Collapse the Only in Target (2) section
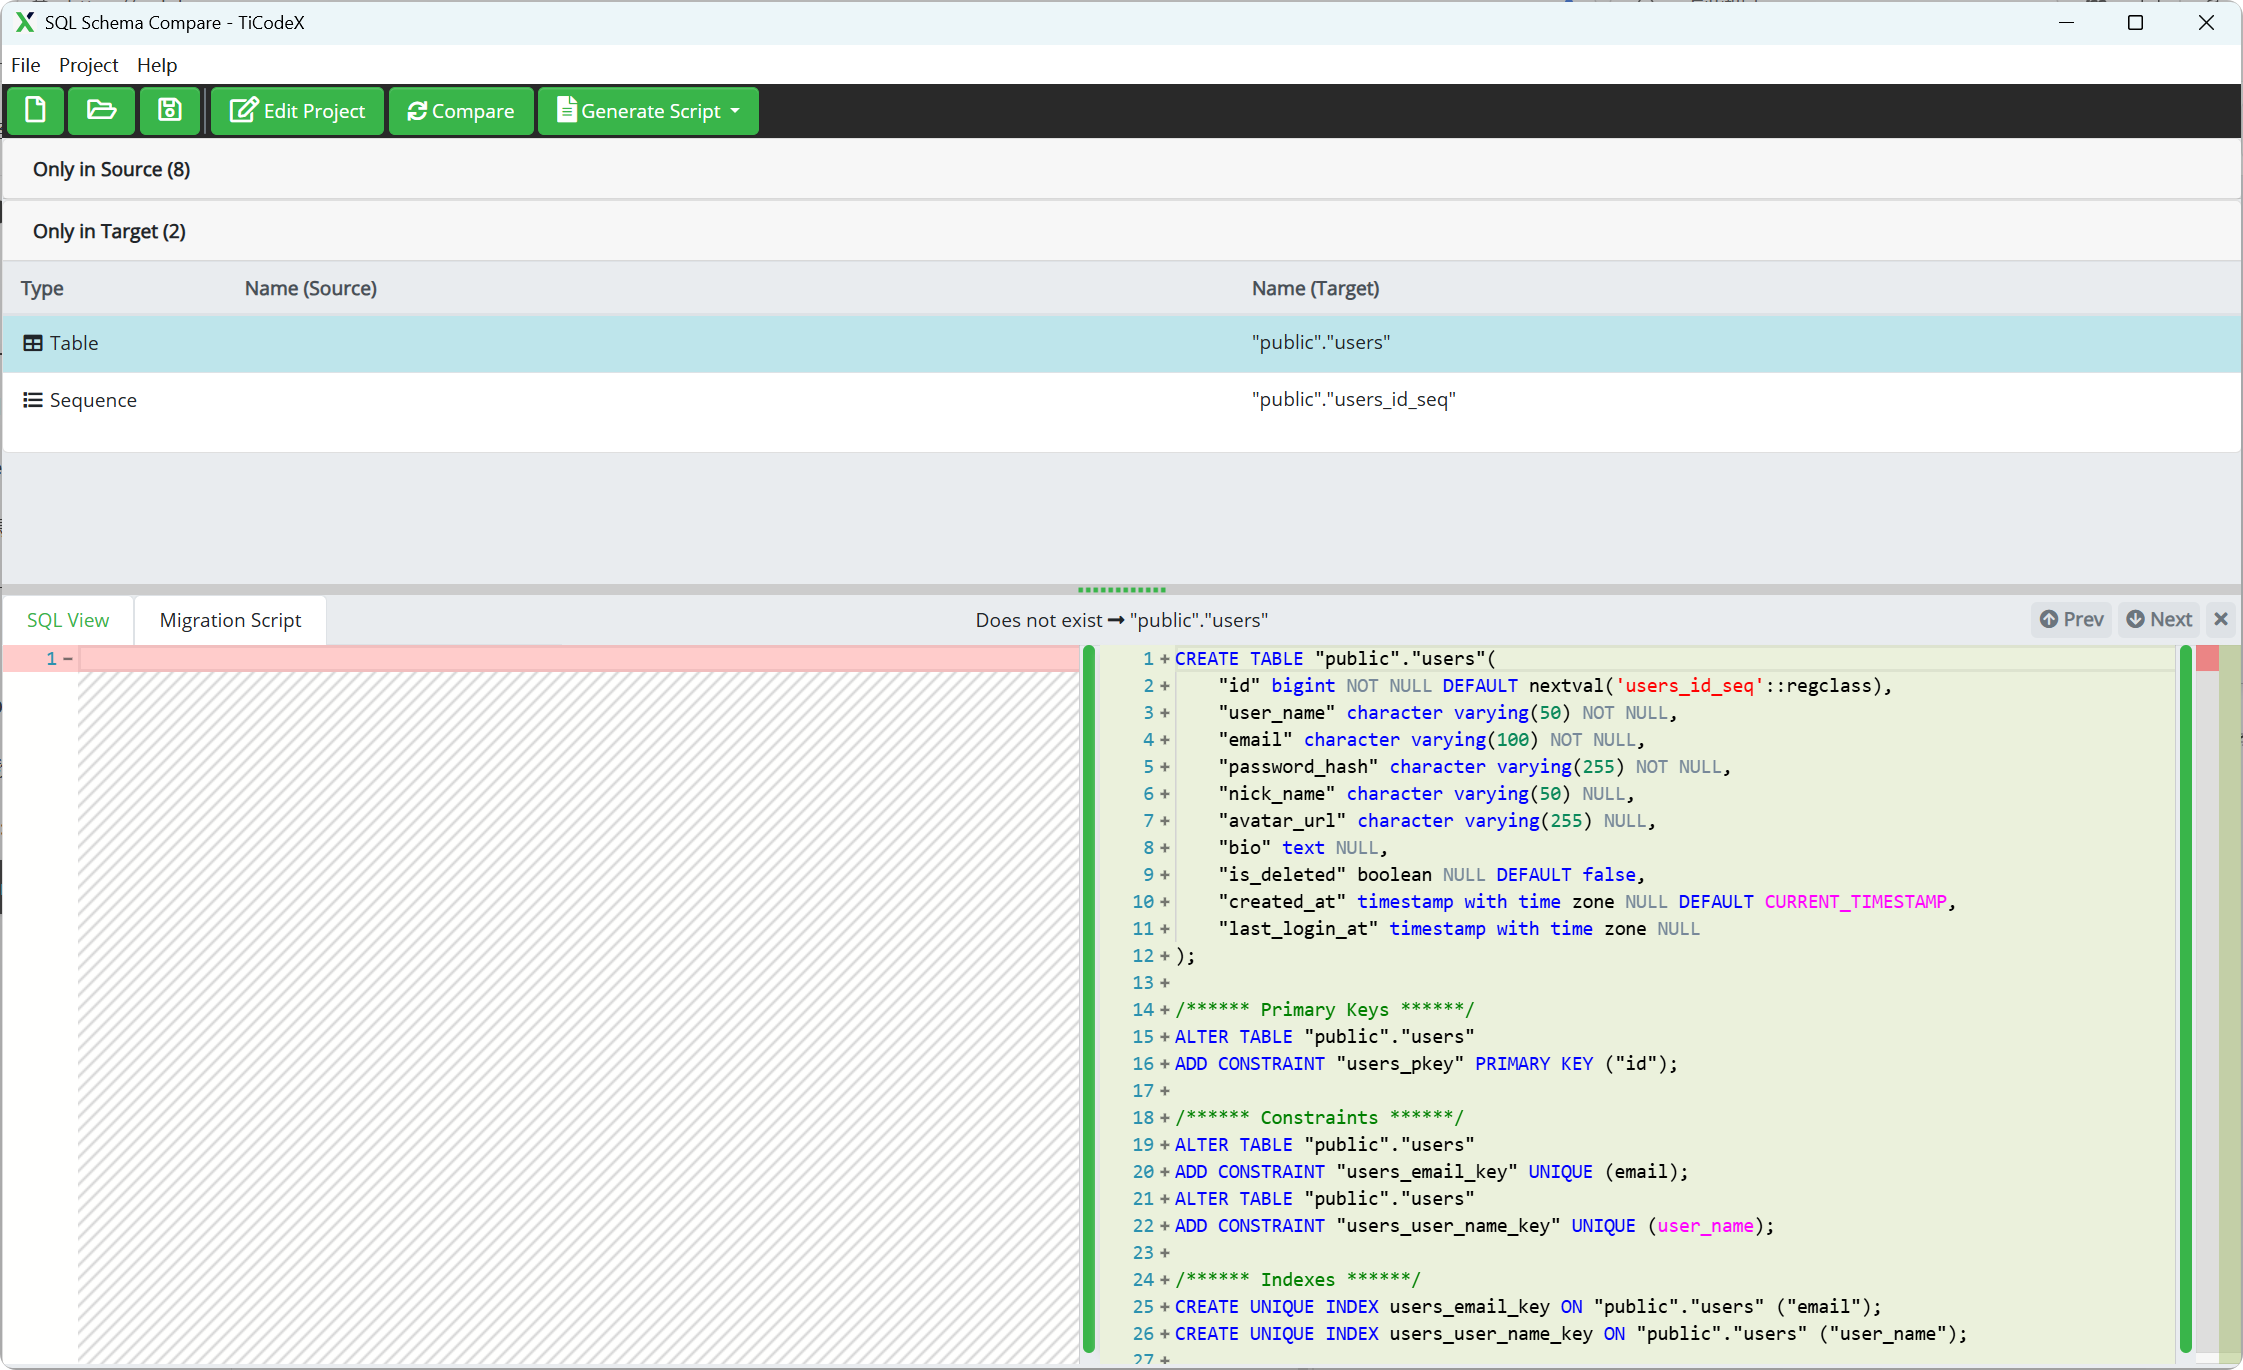This screenshot has width=2243, height=1370. 109,231
